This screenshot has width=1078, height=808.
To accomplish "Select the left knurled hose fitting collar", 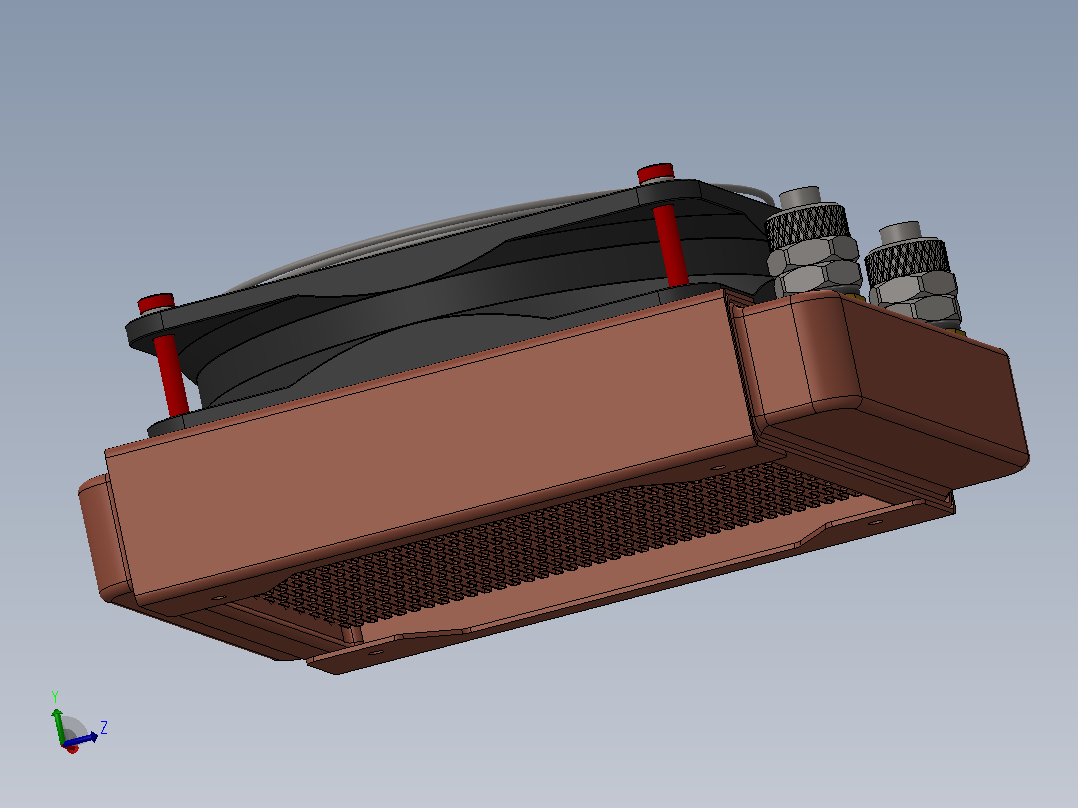I will [808, 226].
